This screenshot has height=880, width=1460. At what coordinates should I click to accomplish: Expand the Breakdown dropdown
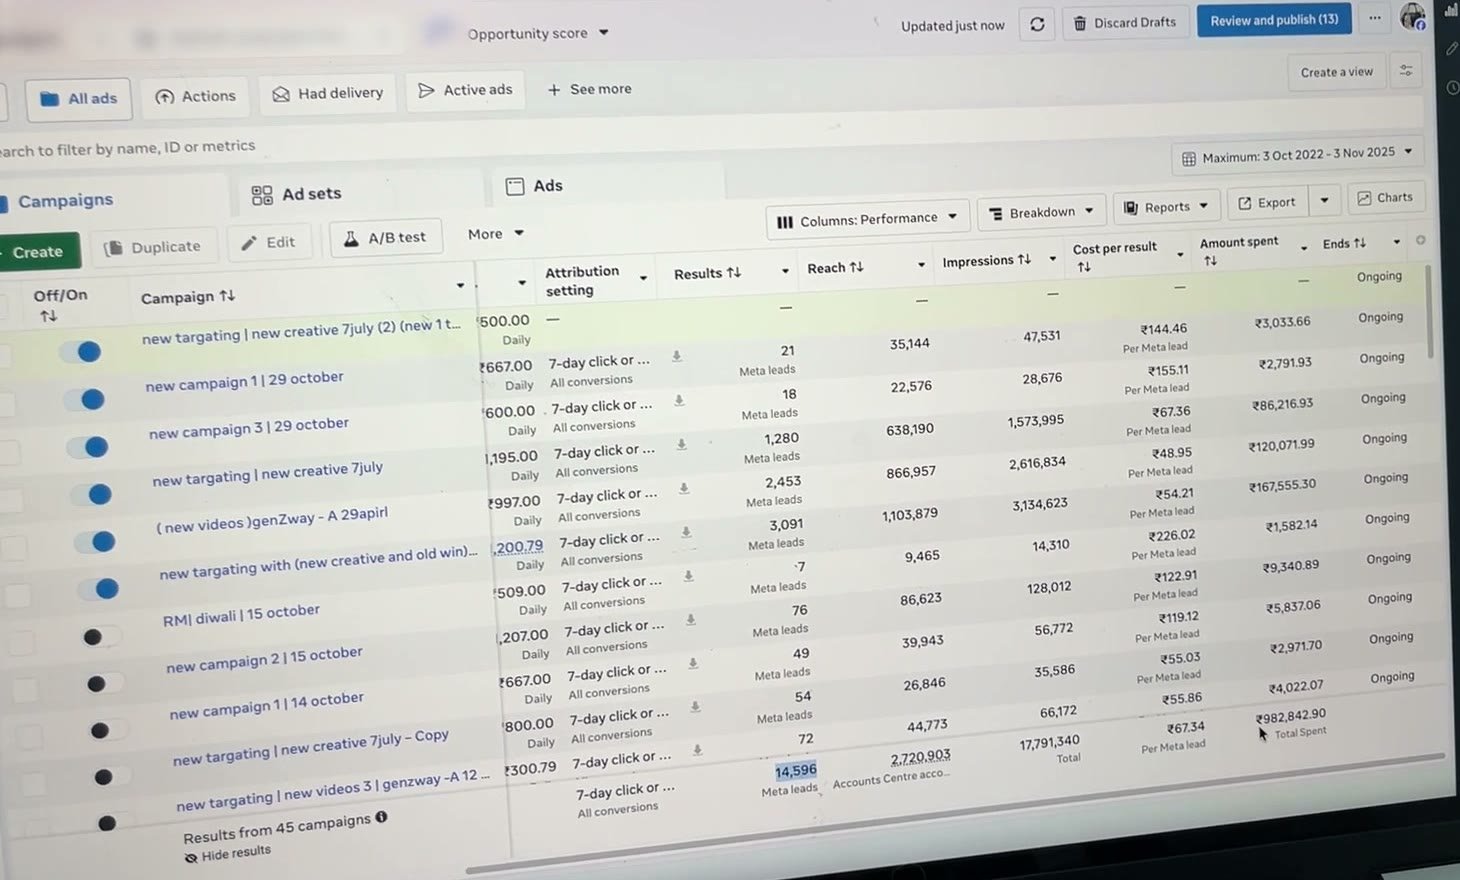click(x=1041, y=212)
